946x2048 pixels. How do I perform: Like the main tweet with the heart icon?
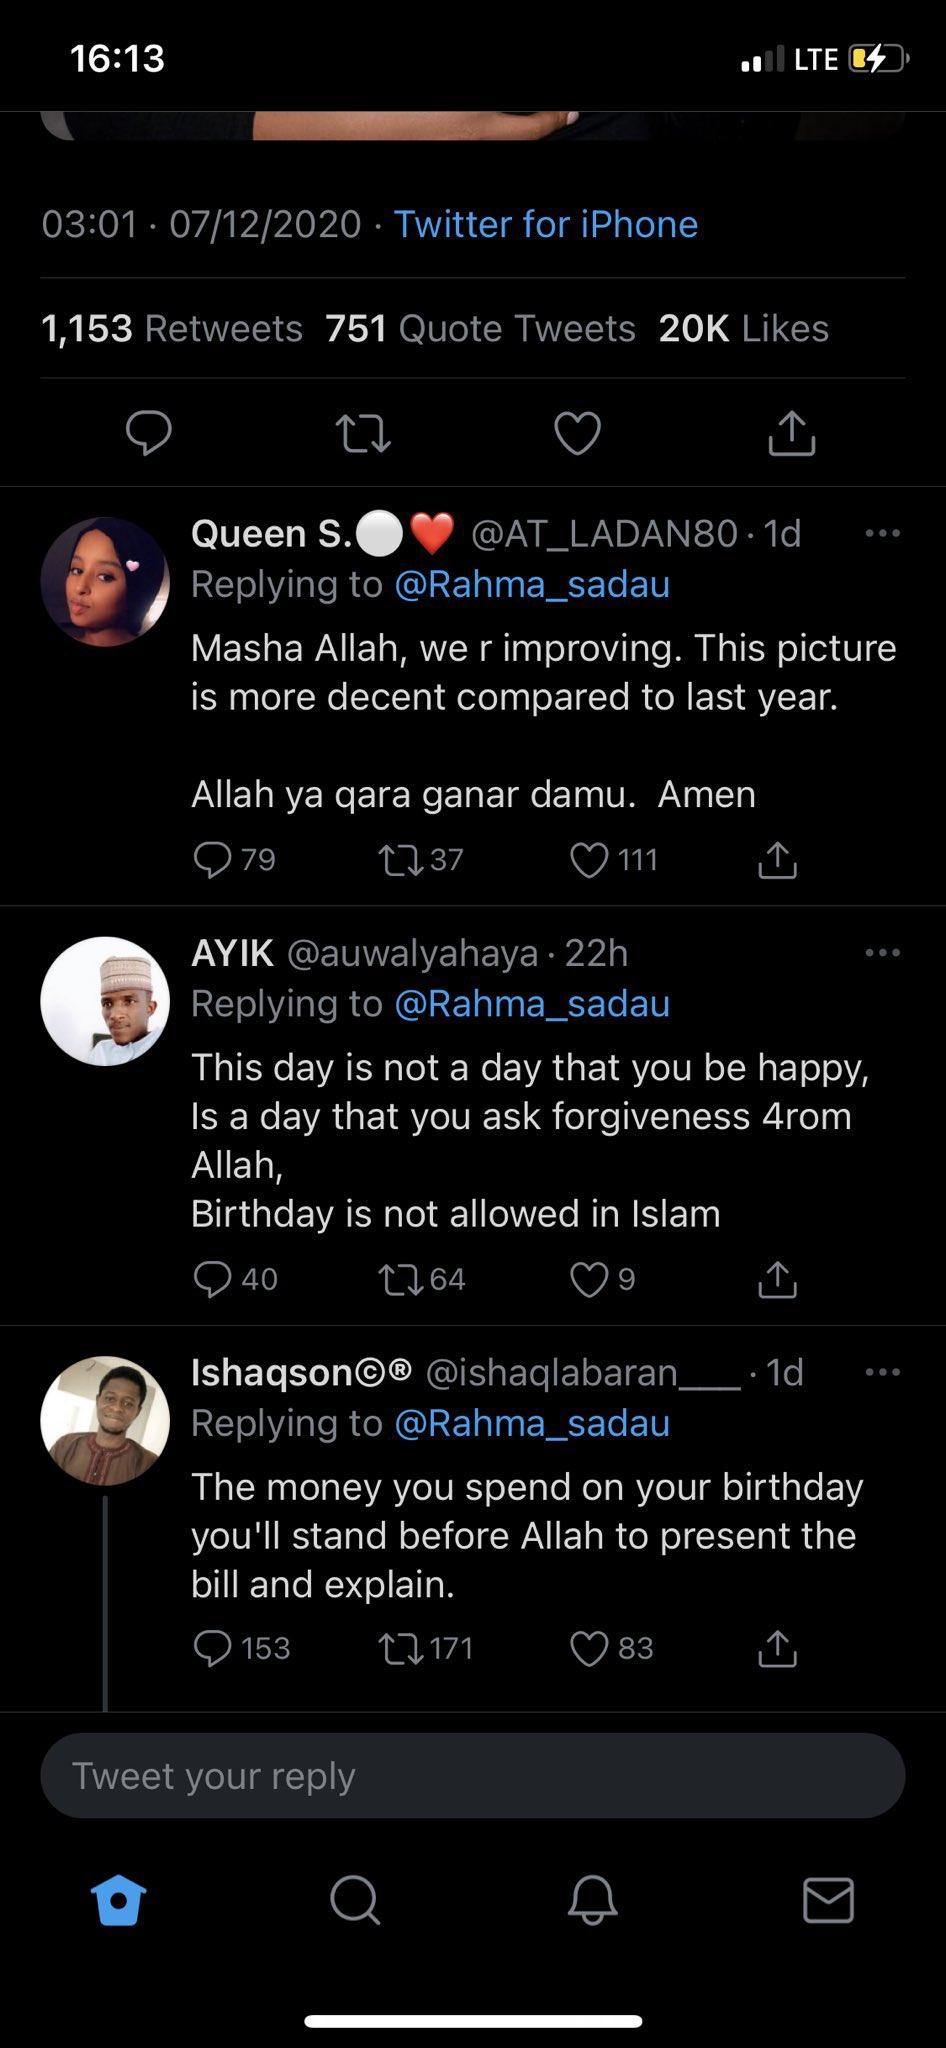(577, 433)
